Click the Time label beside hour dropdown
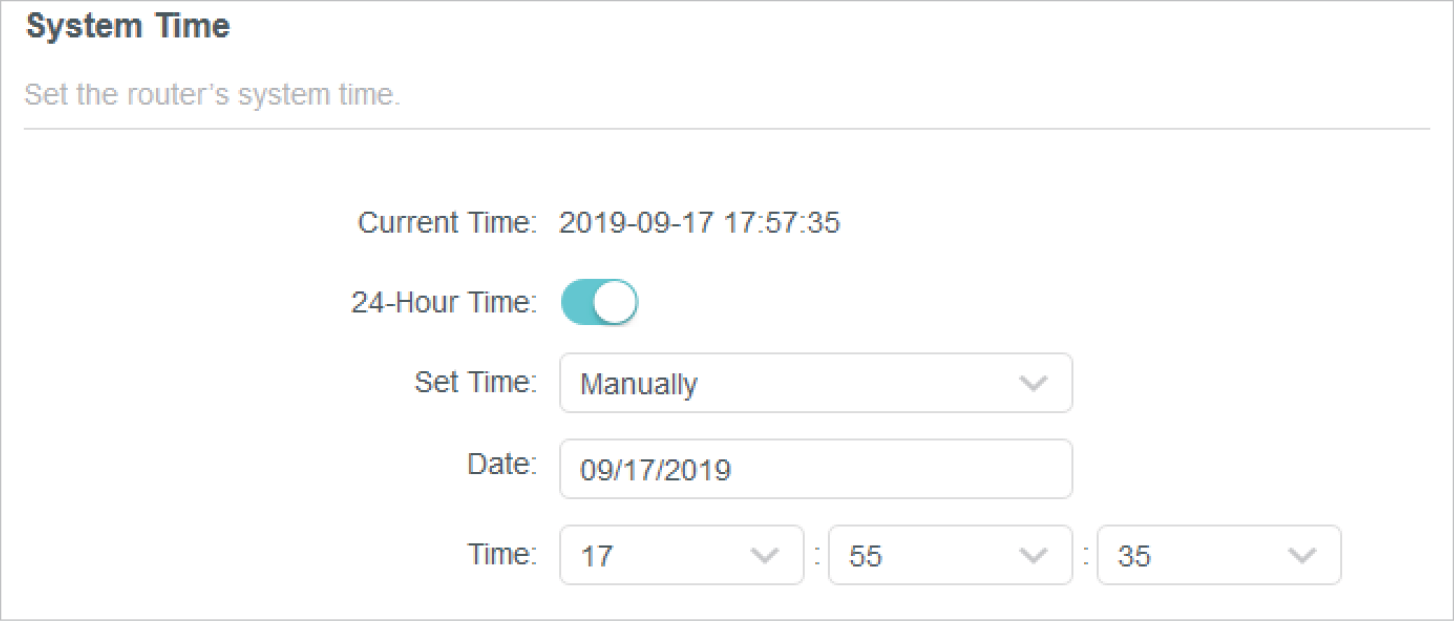Screen dimensions: 1454x621 [x=502, y=553]
